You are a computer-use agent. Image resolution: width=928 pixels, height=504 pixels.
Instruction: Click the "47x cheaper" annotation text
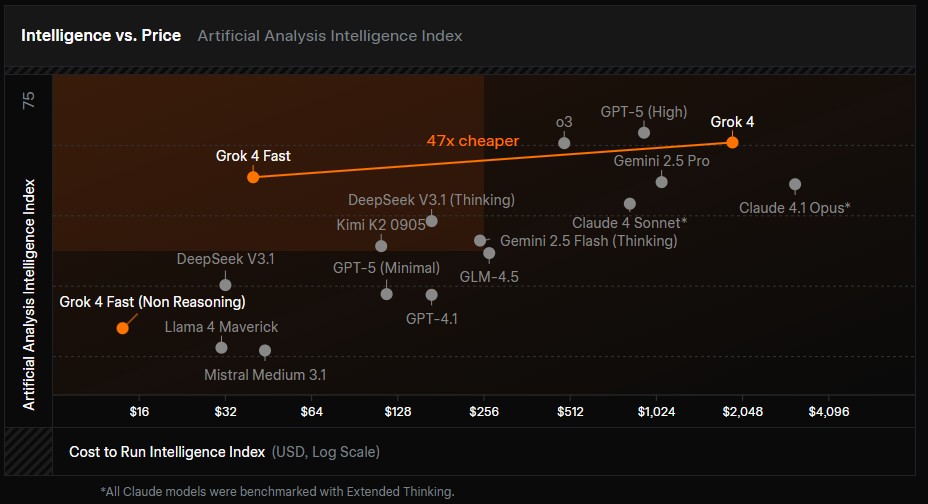tap(472, 141)
